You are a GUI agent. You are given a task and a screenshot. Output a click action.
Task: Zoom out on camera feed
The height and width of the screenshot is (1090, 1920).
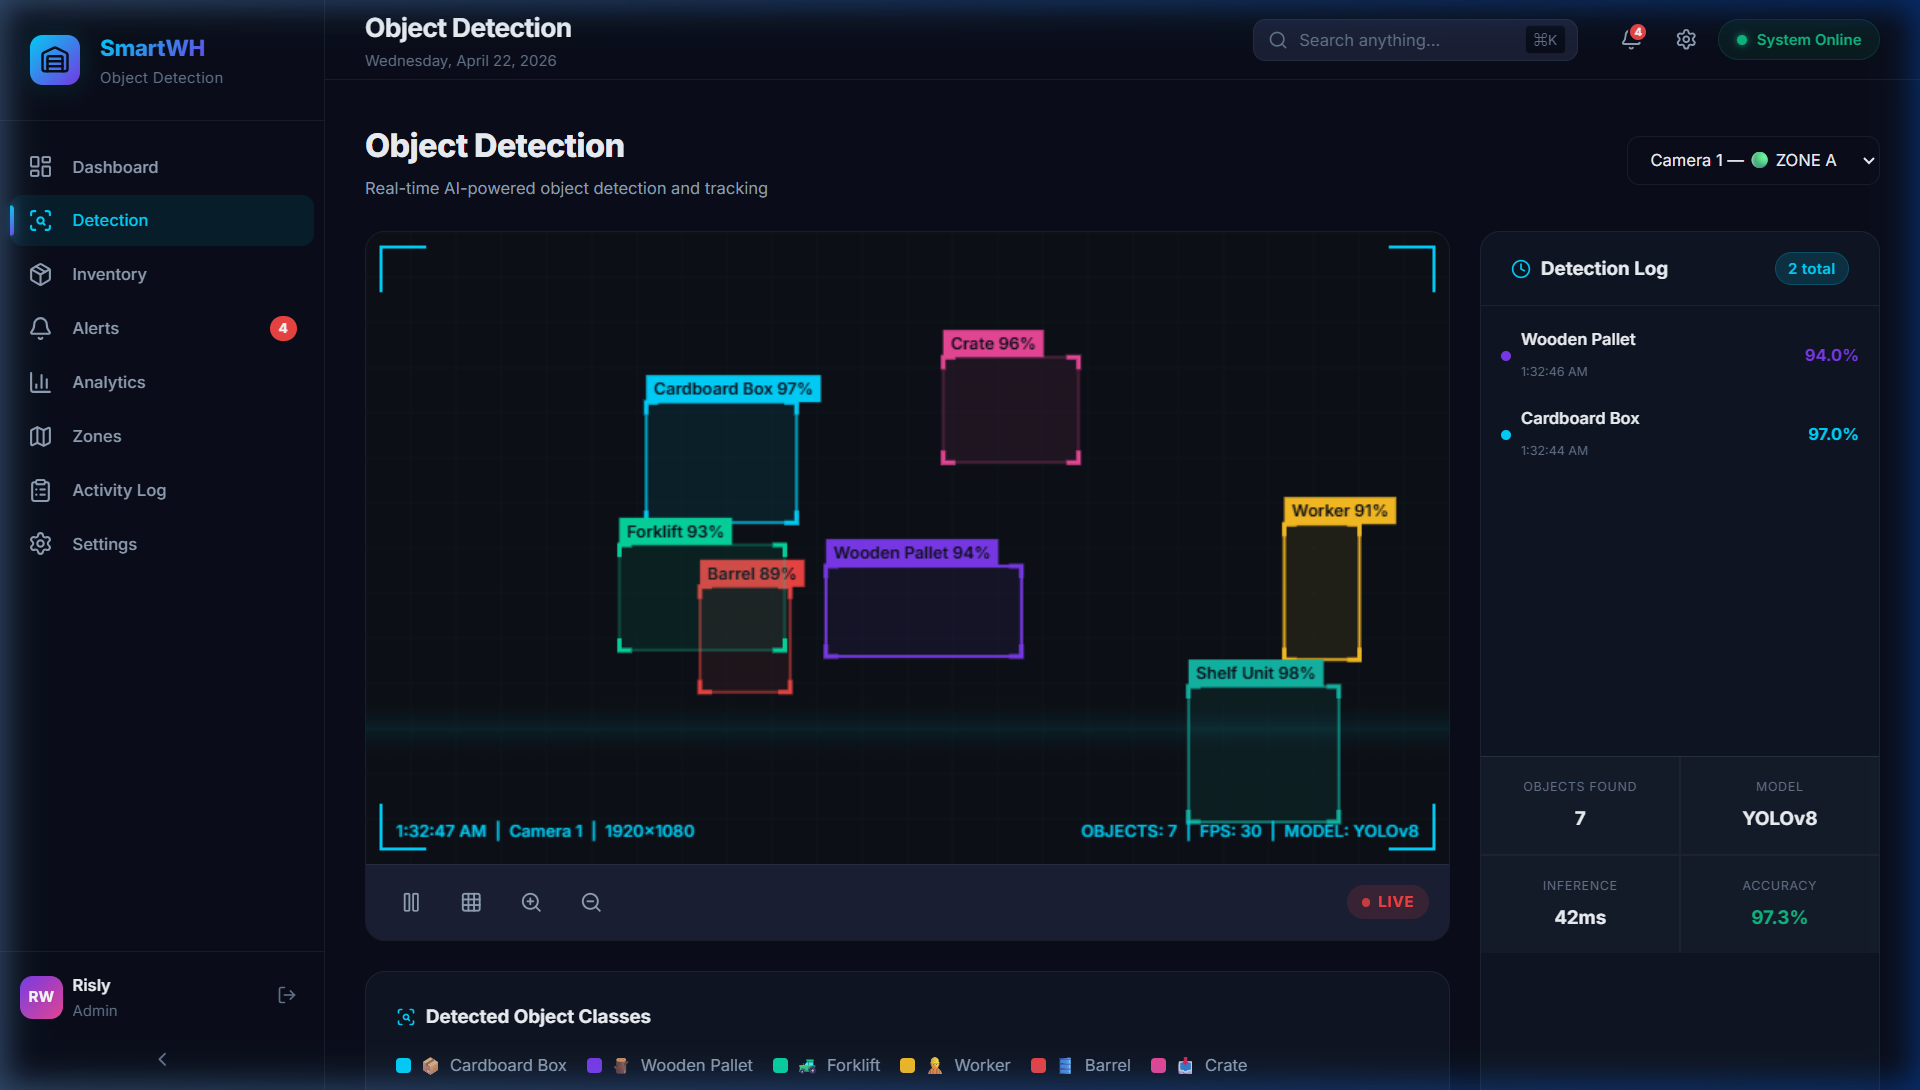[591, 902]
